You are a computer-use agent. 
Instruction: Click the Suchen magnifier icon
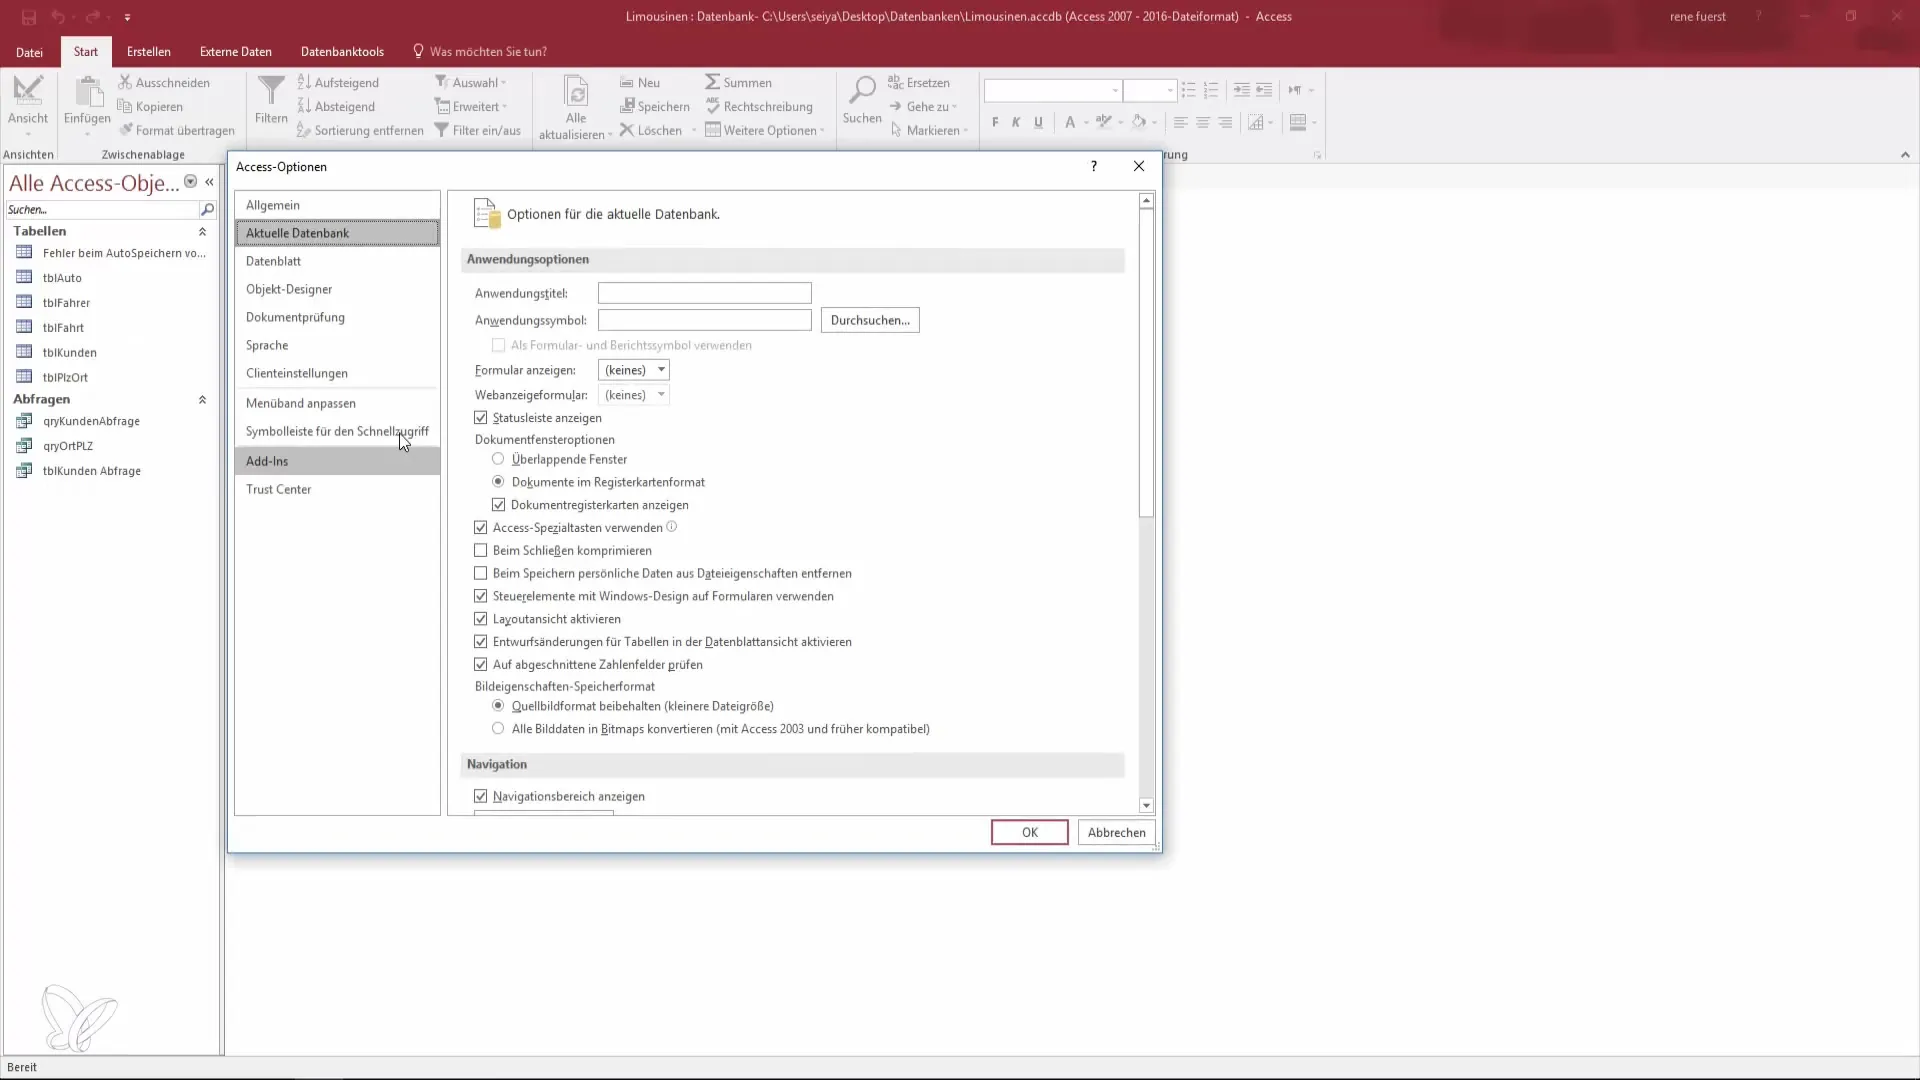click(862, 90)
